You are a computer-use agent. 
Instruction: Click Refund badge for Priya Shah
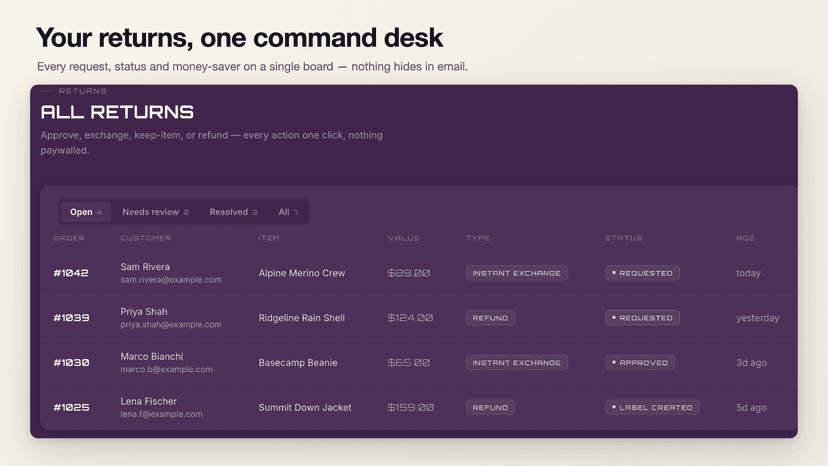[490, 318]
